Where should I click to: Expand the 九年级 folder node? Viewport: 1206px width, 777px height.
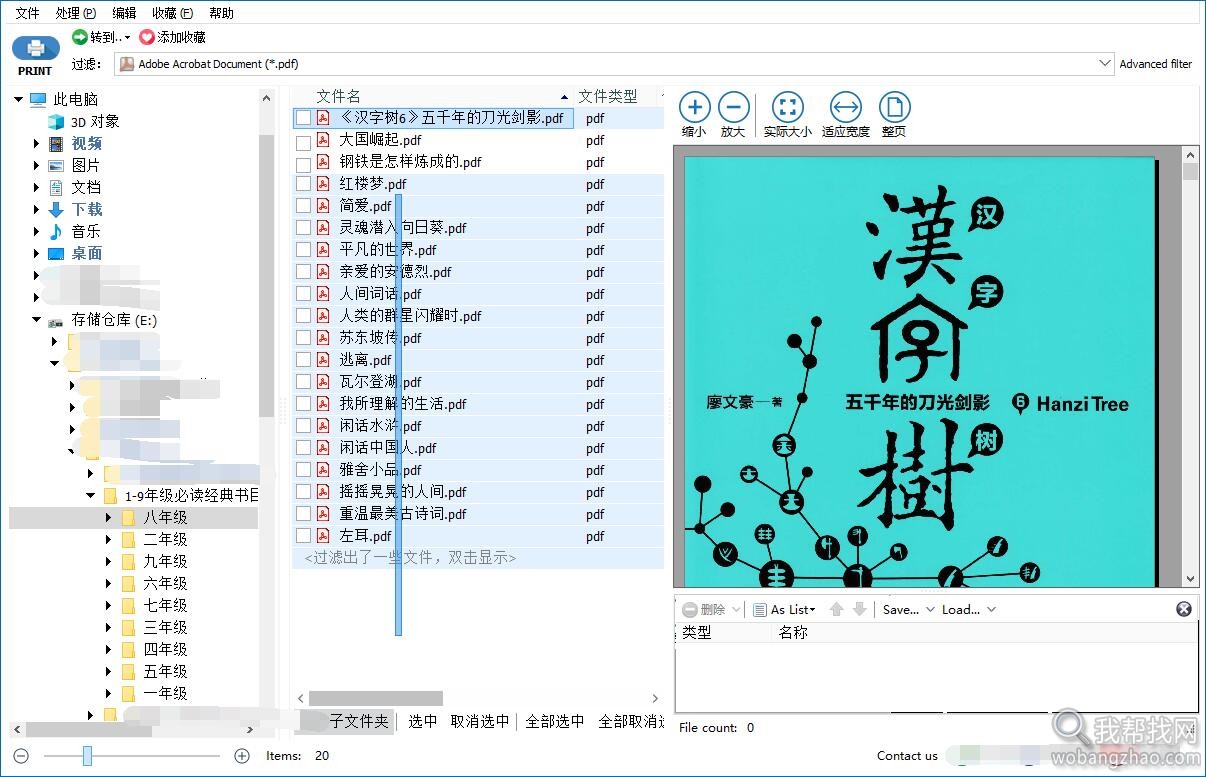108,561
